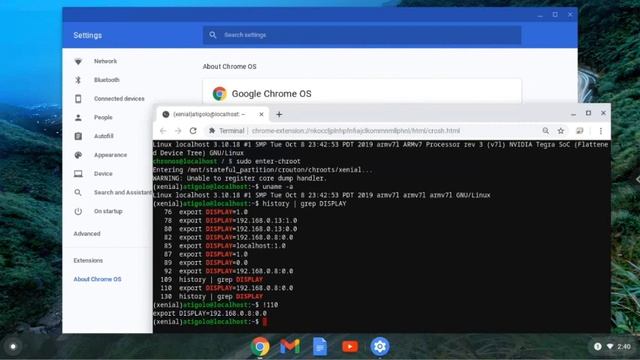This screenshot has width=640, height=360.
Task: Click the clipboard icon beside Autofill
Action: (x=78, y=136)
